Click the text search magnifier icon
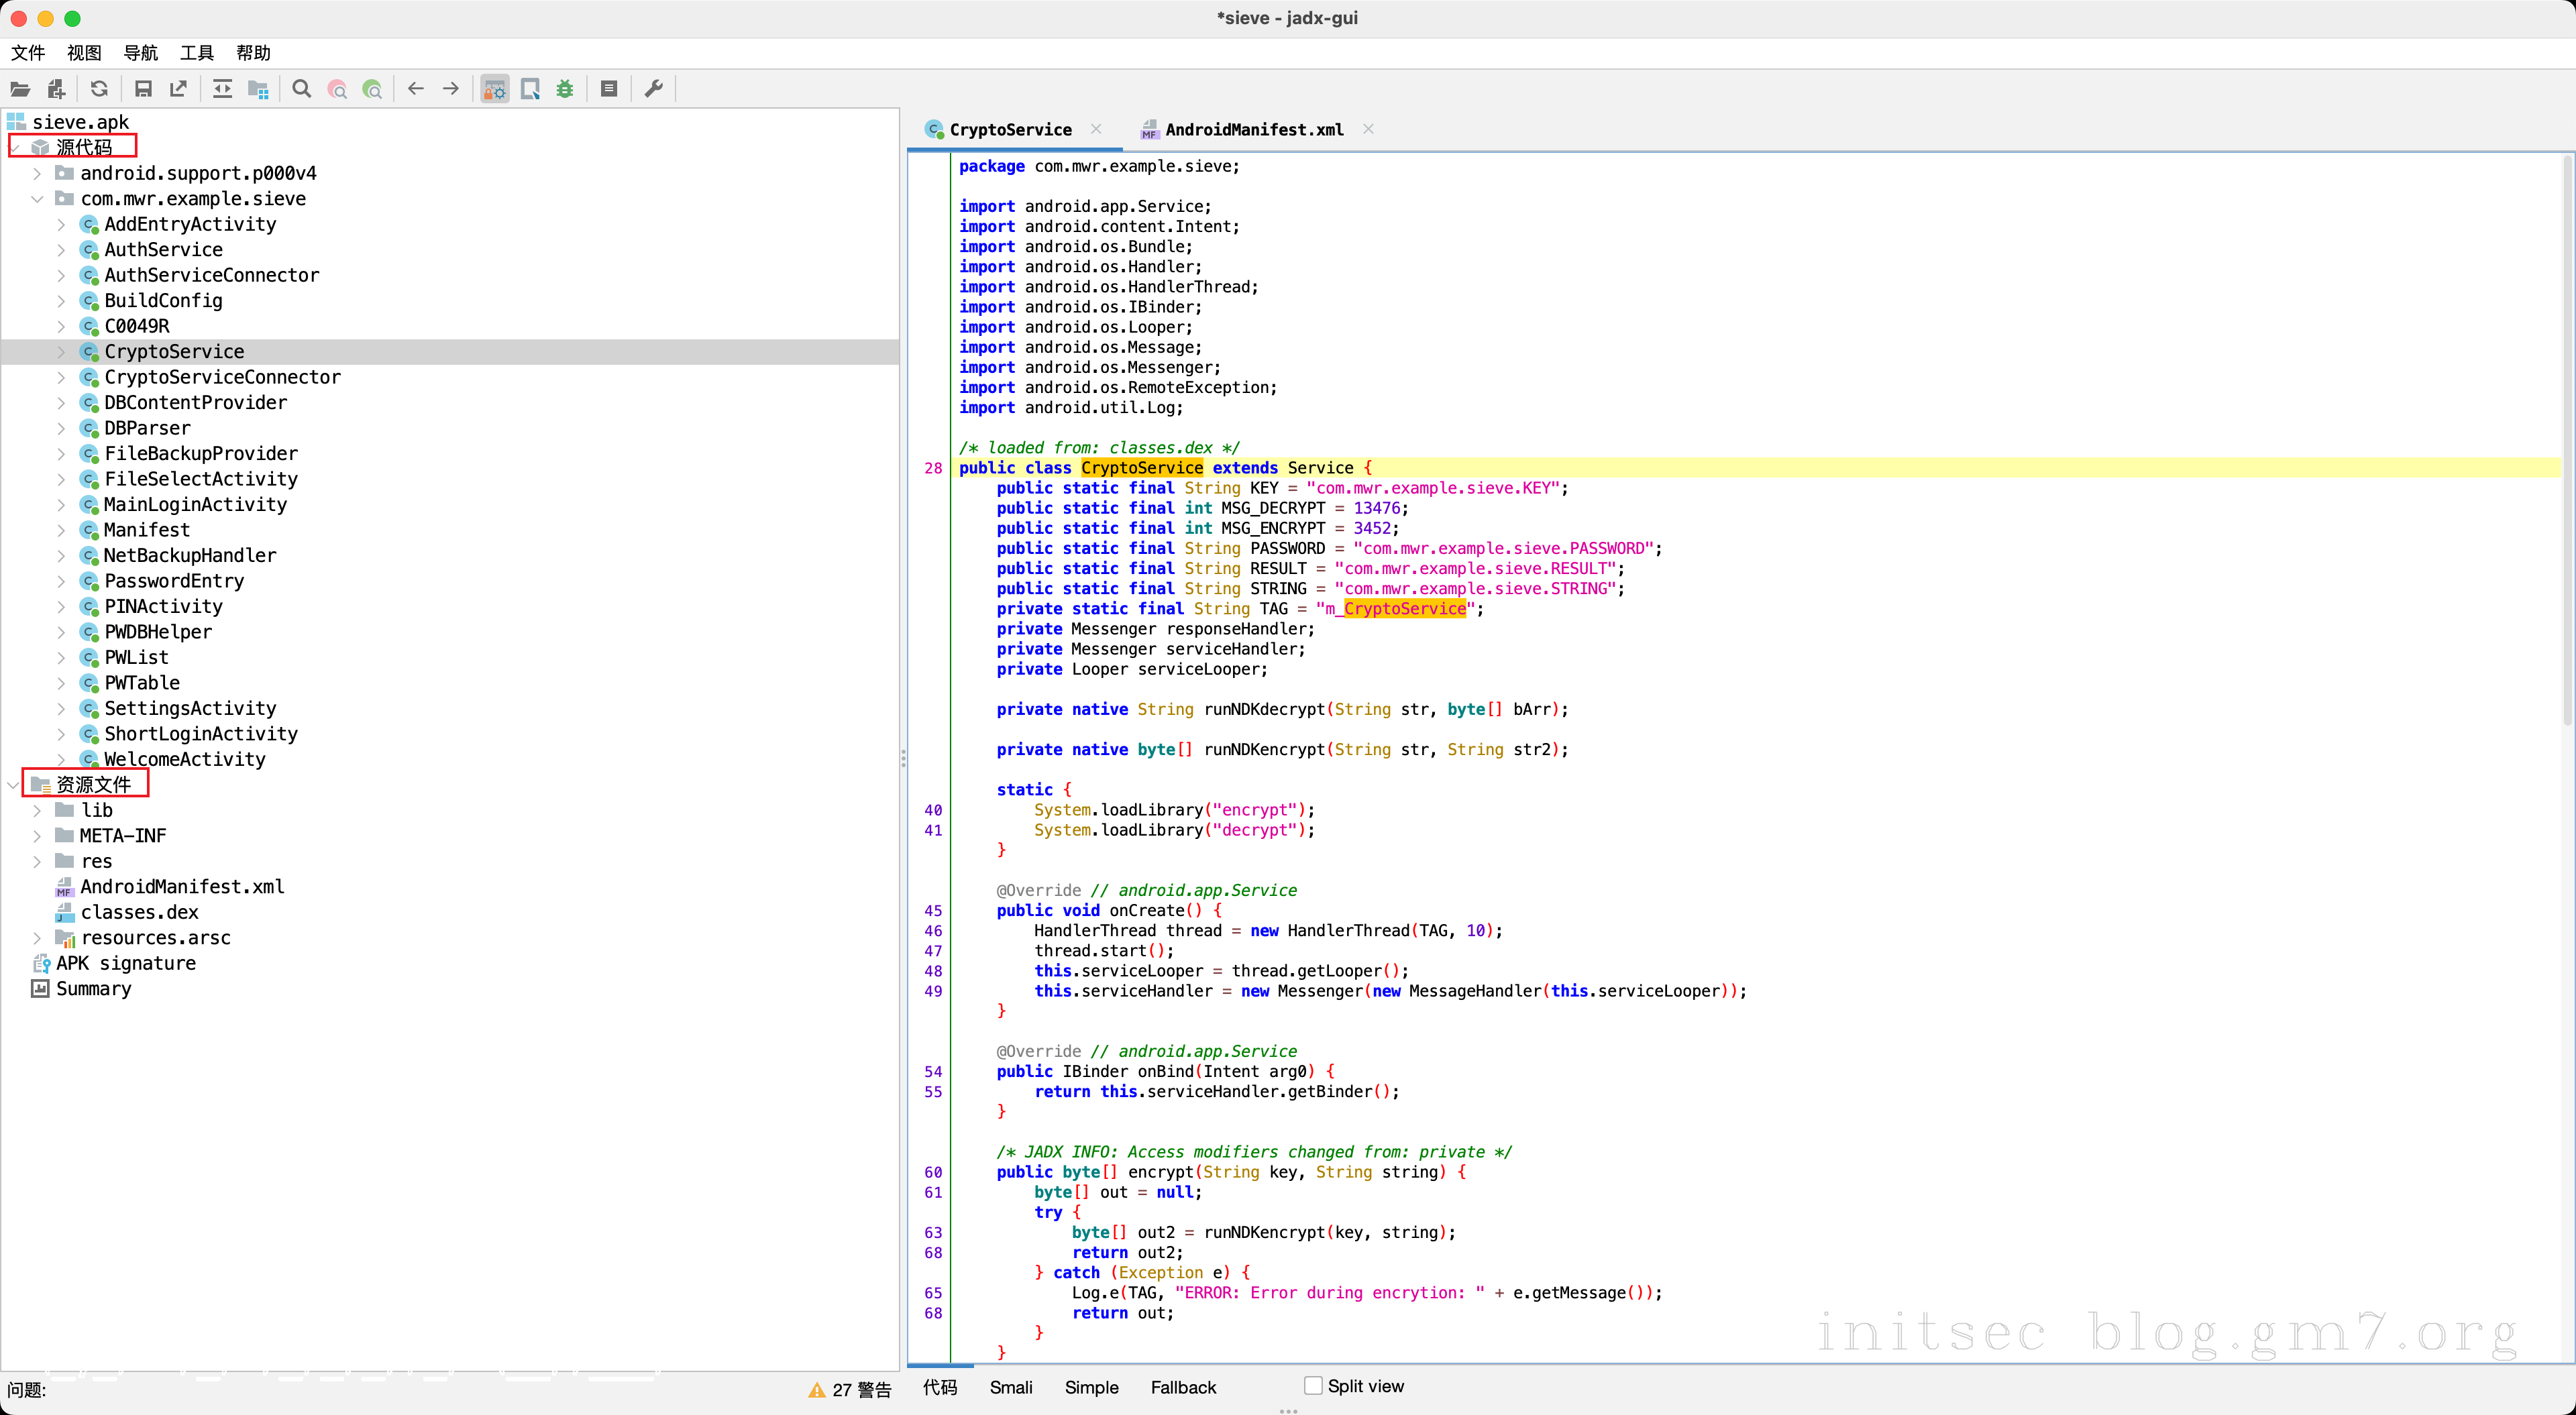Screen dimensions: 2576x1415 (x=301, y=89)
